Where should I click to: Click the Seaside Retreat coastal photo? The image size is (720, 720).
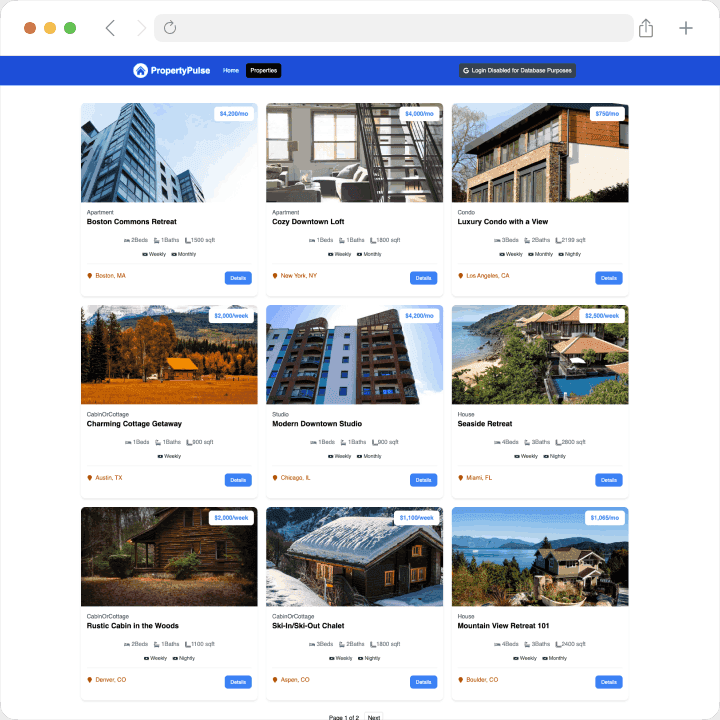540,354
